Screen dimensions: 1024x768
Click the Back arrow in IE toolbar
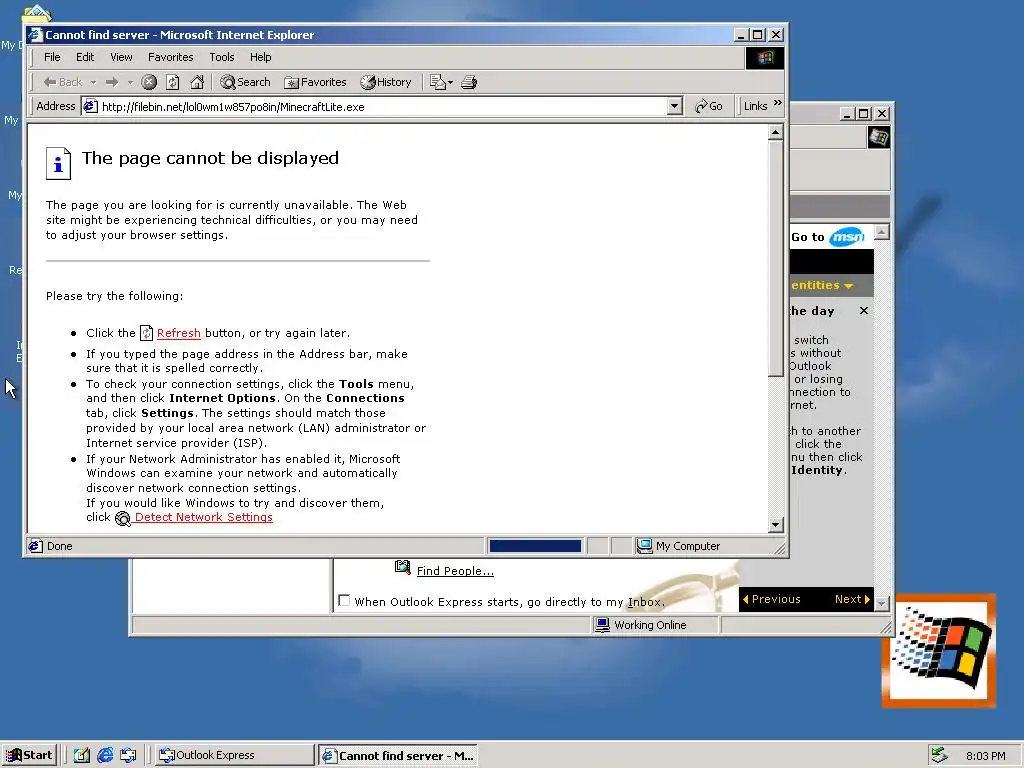pos(63,82)
